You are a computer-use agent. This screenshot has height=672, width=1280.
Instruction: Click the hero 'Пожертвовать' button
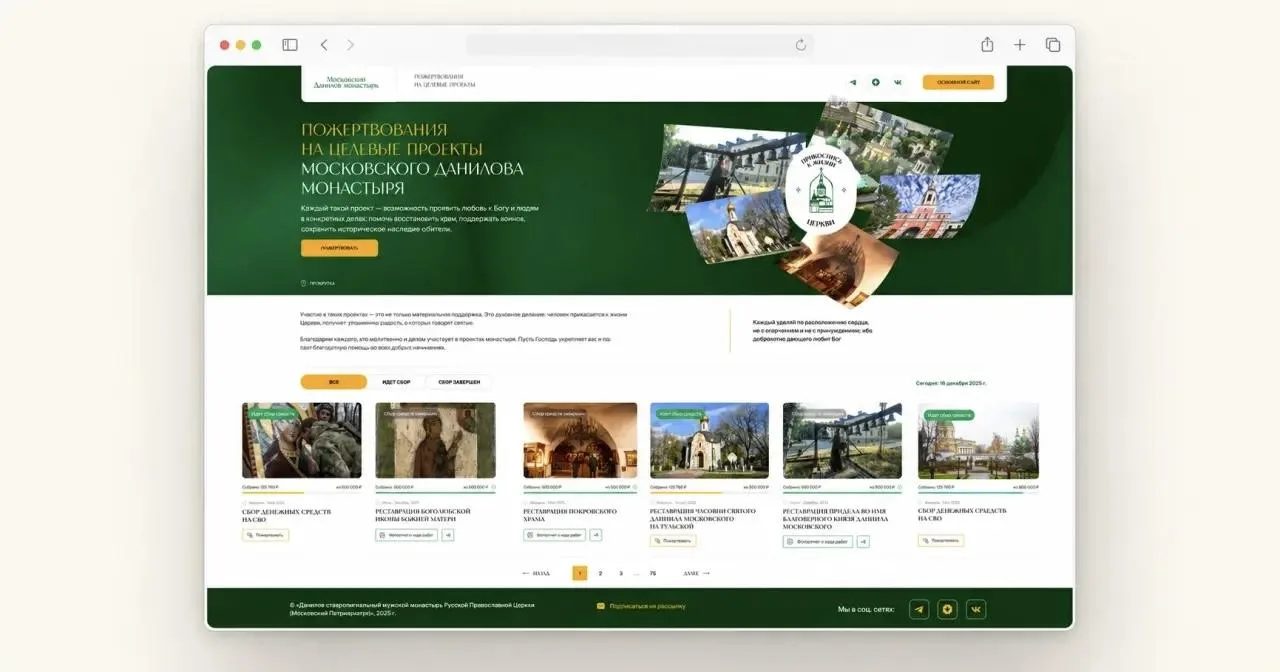click(x=339, y=248)
